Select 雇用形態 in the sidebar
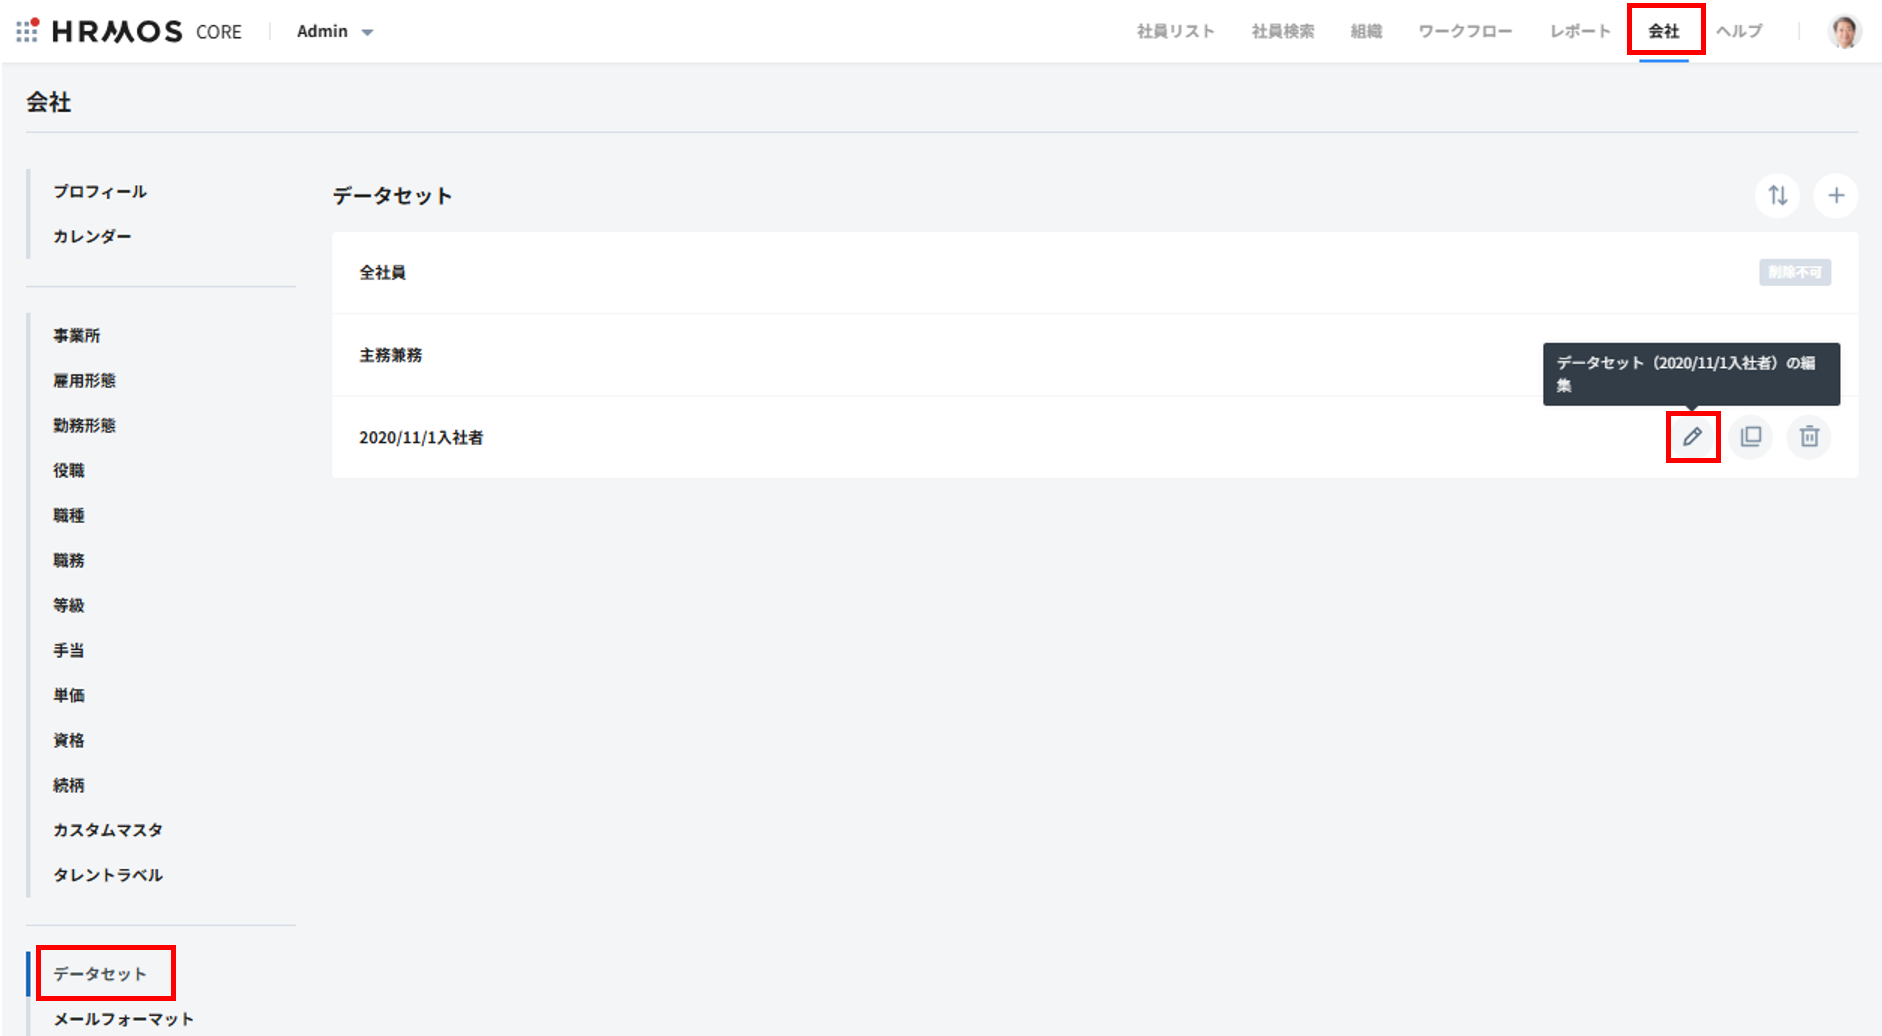 point(84,381)
